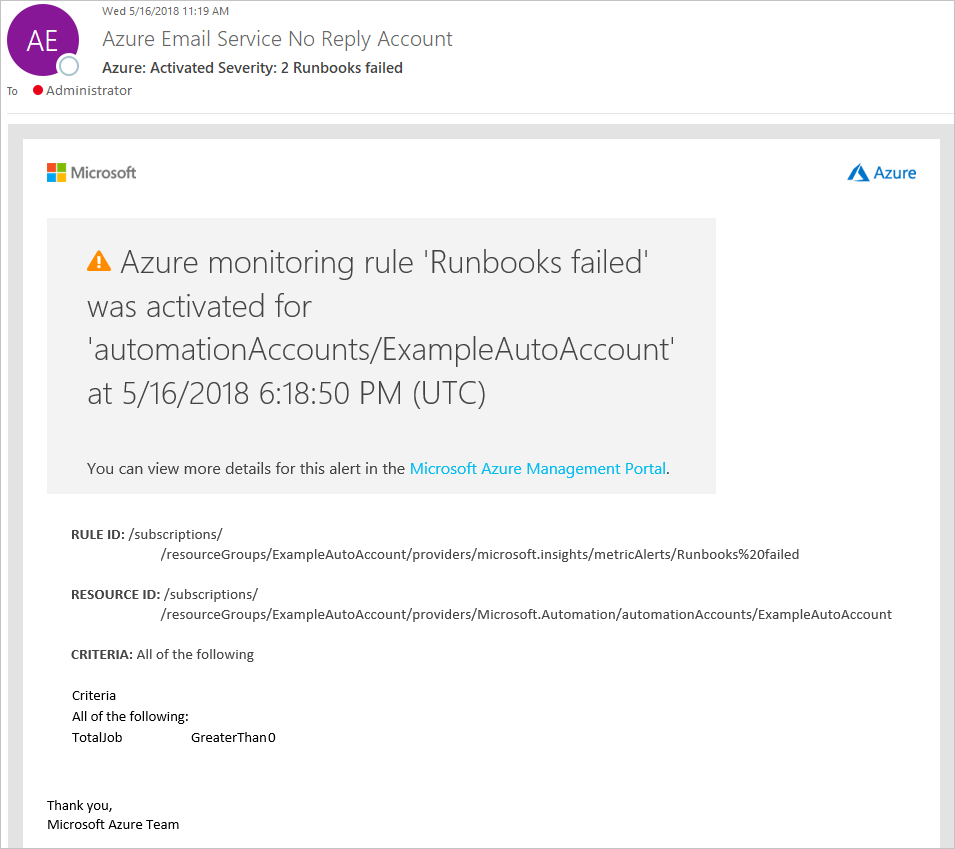
Task: Open the Microsoft Azure Management Portal link
Action: click(537, 468)
